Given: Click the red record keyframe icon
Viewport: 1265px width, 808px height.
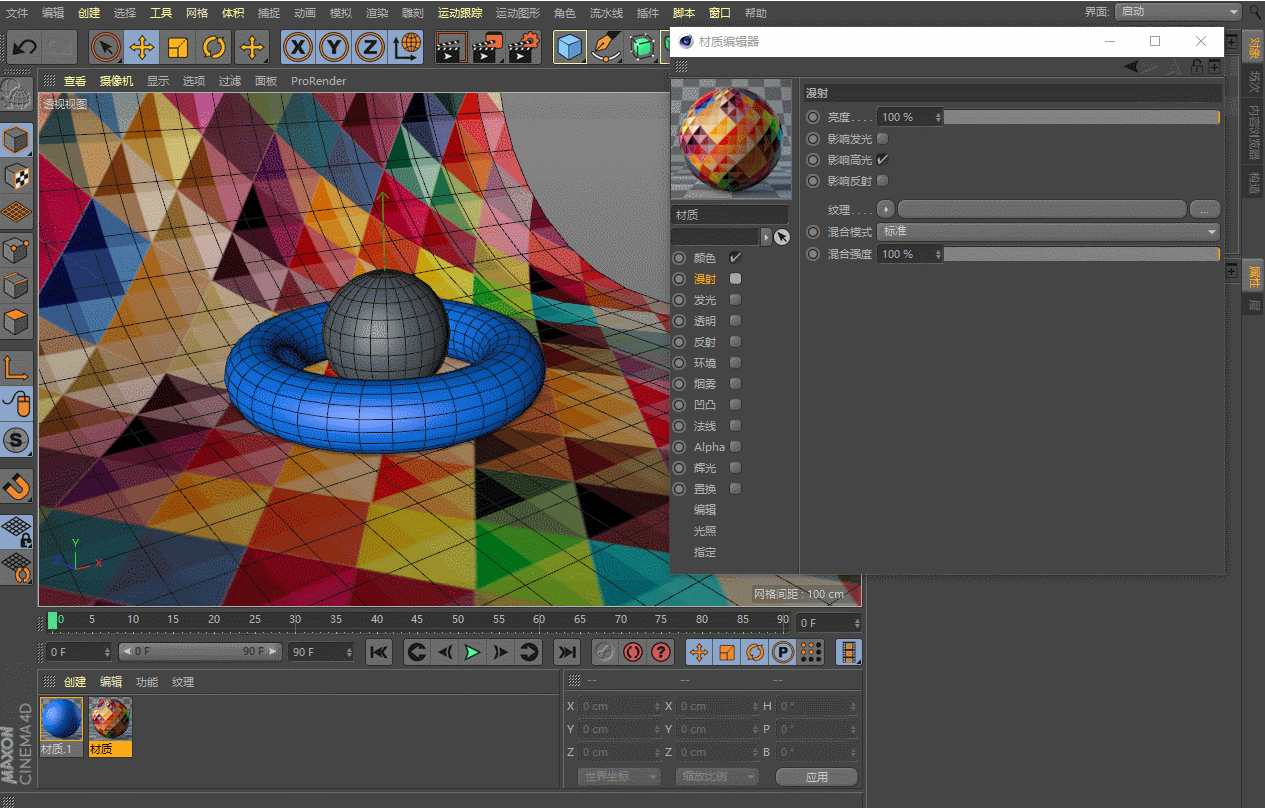Looking at the screenshot, I should pos(632,653).
